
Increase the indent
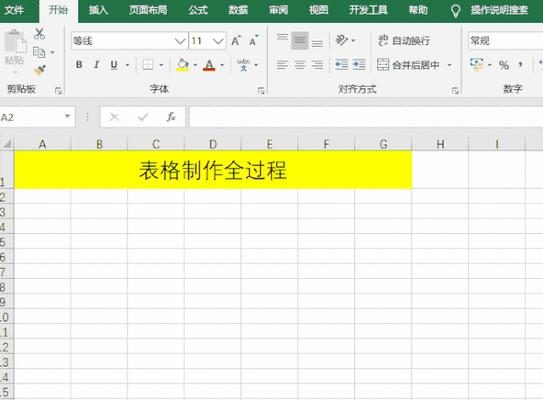(359, 65)
